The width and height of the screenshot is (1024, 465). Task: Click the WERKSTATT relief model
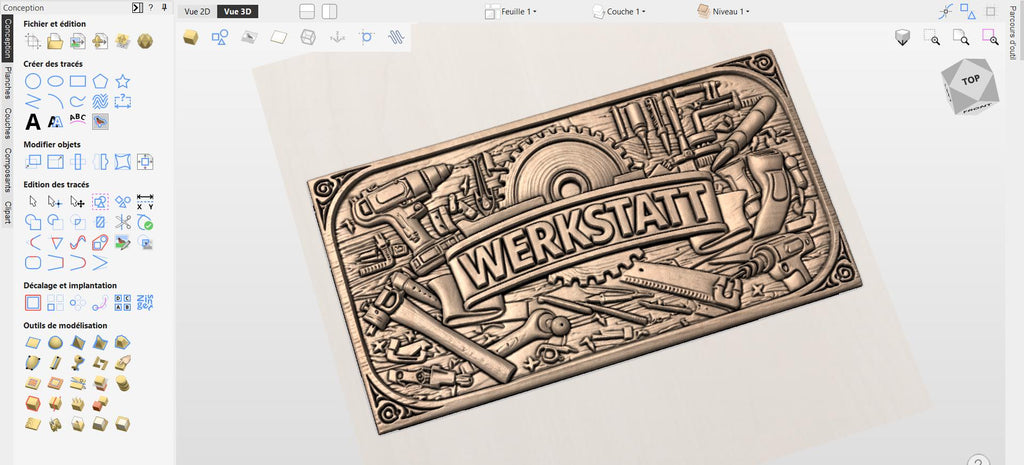[x=584, y=242]
